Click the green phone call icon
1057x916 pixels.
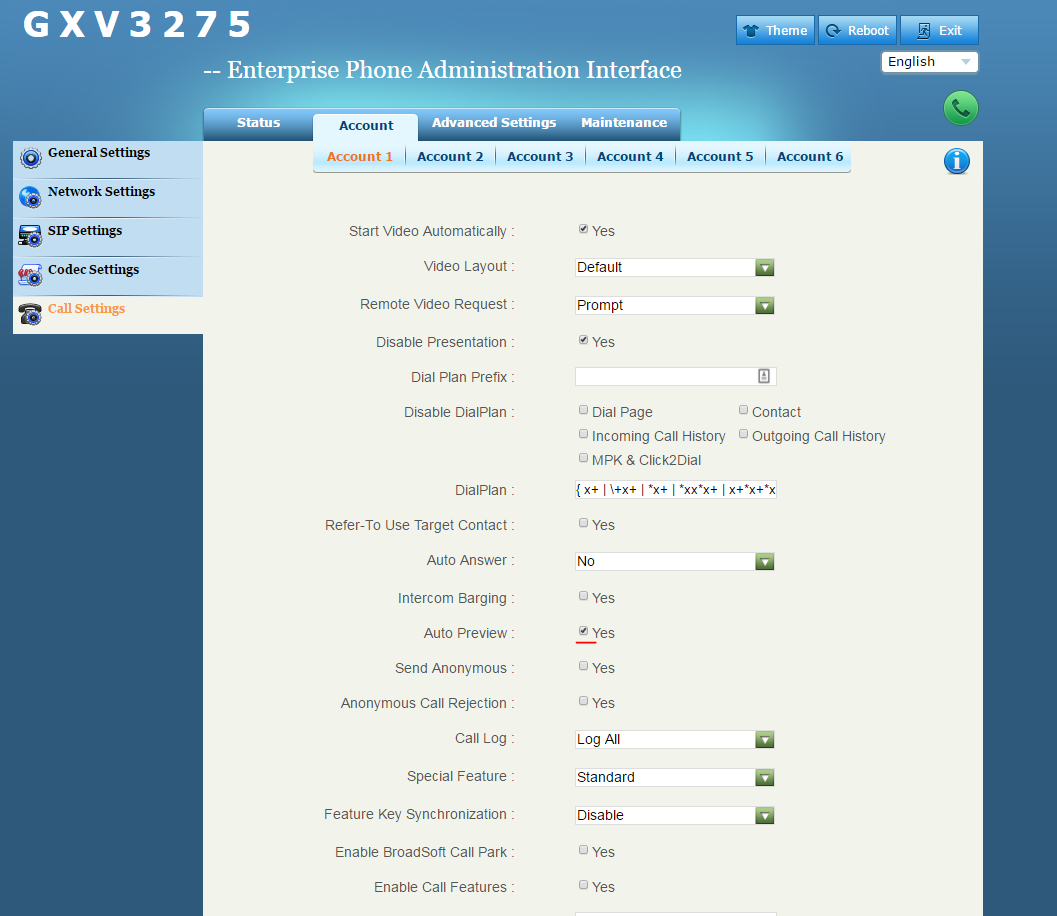click(960, 109)
